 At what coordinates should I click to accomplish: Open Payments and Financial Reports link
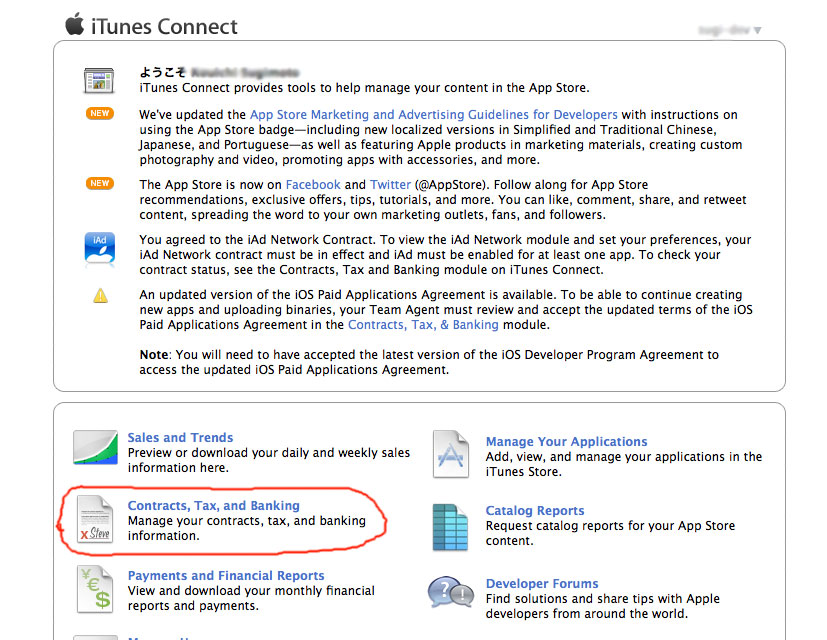225,576
